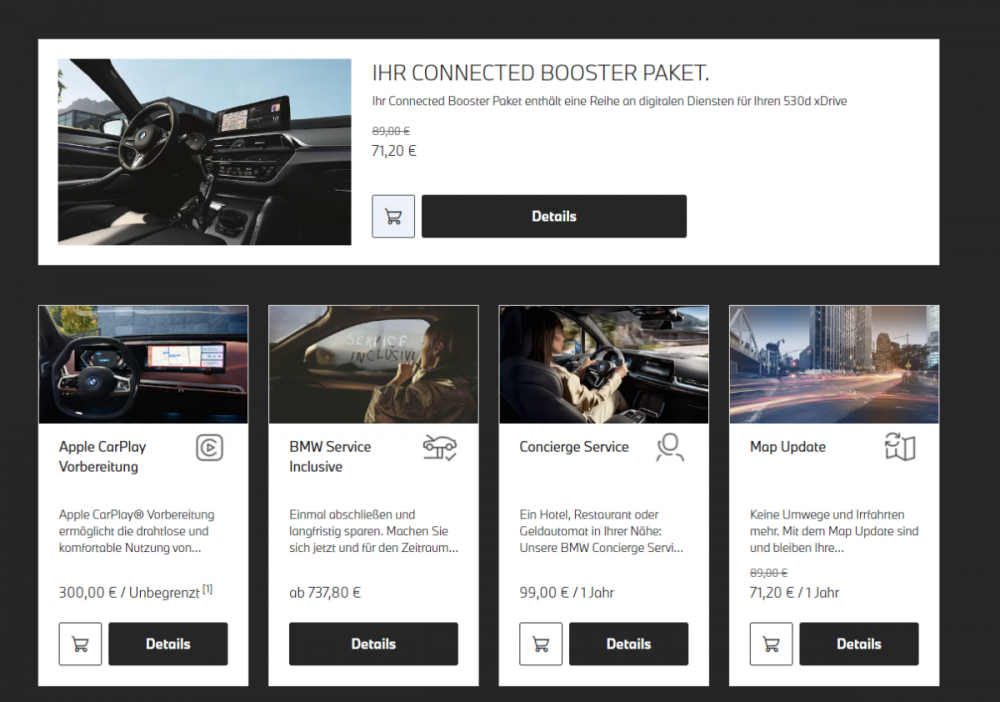This screenshot has width=1000, height=702.
Task: Click the Concierge Service person icon
Action: pyautogui.click(x=670, y=447)
